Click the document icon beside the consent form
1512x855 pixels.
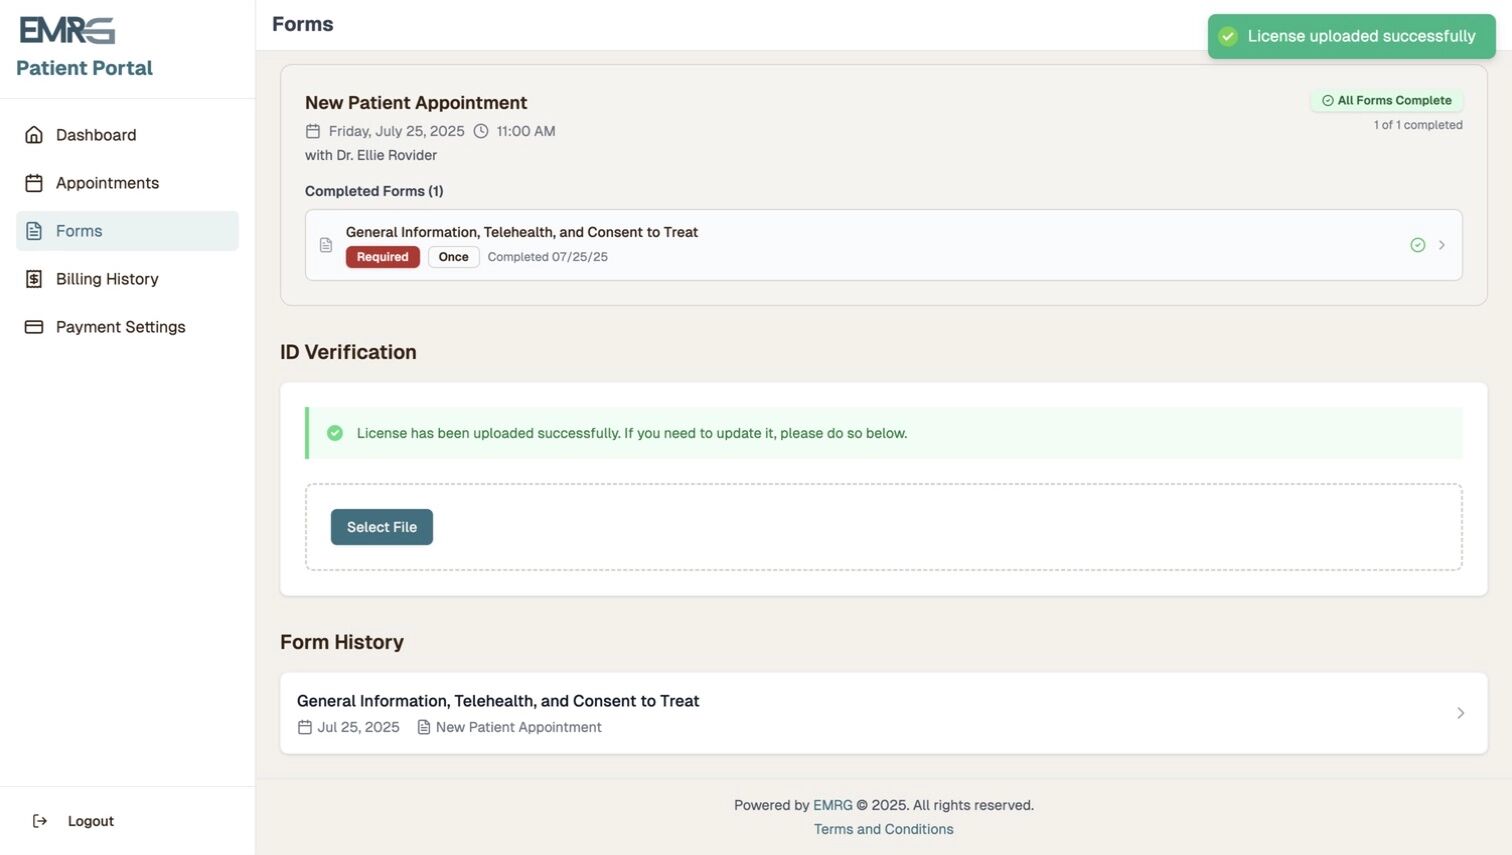tap(326, 244)
